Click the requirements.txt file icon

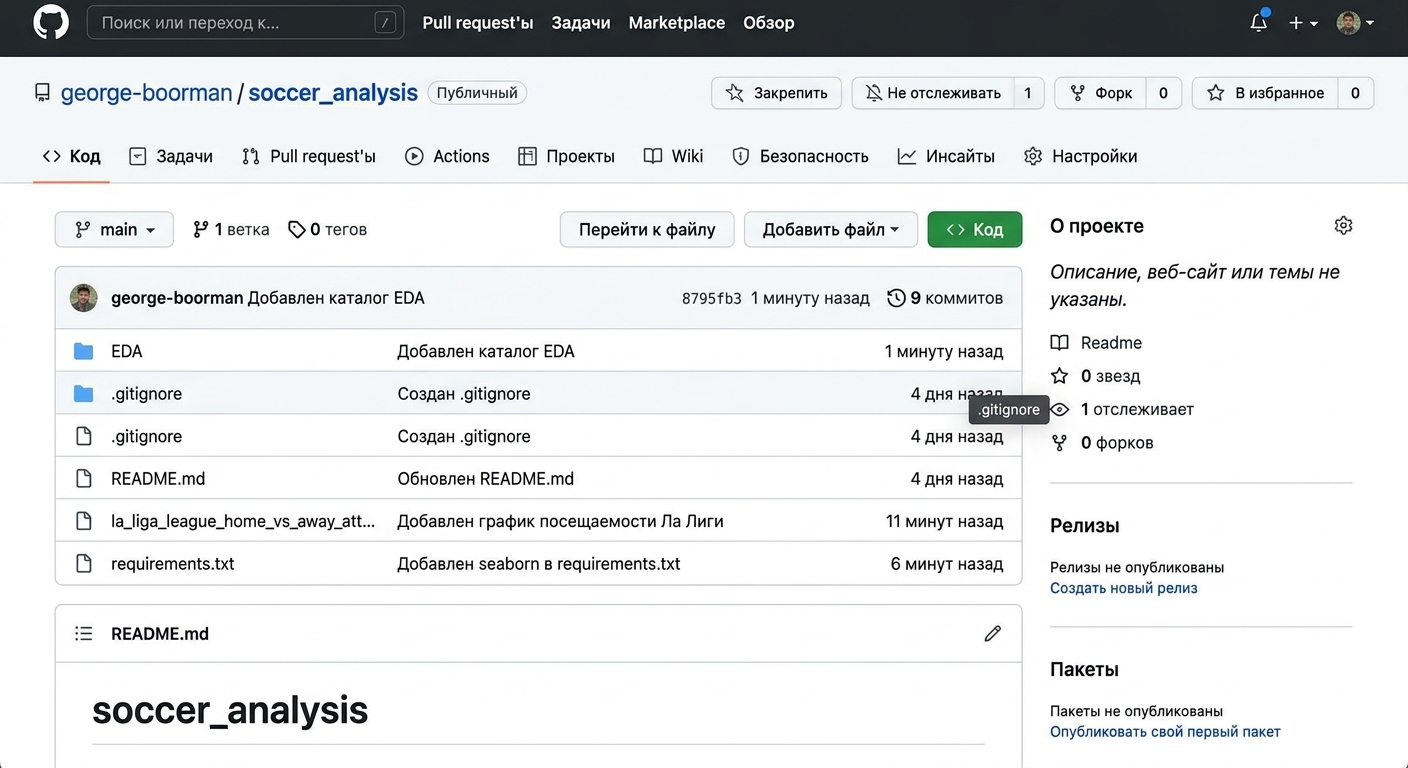(x=84, y=564)
